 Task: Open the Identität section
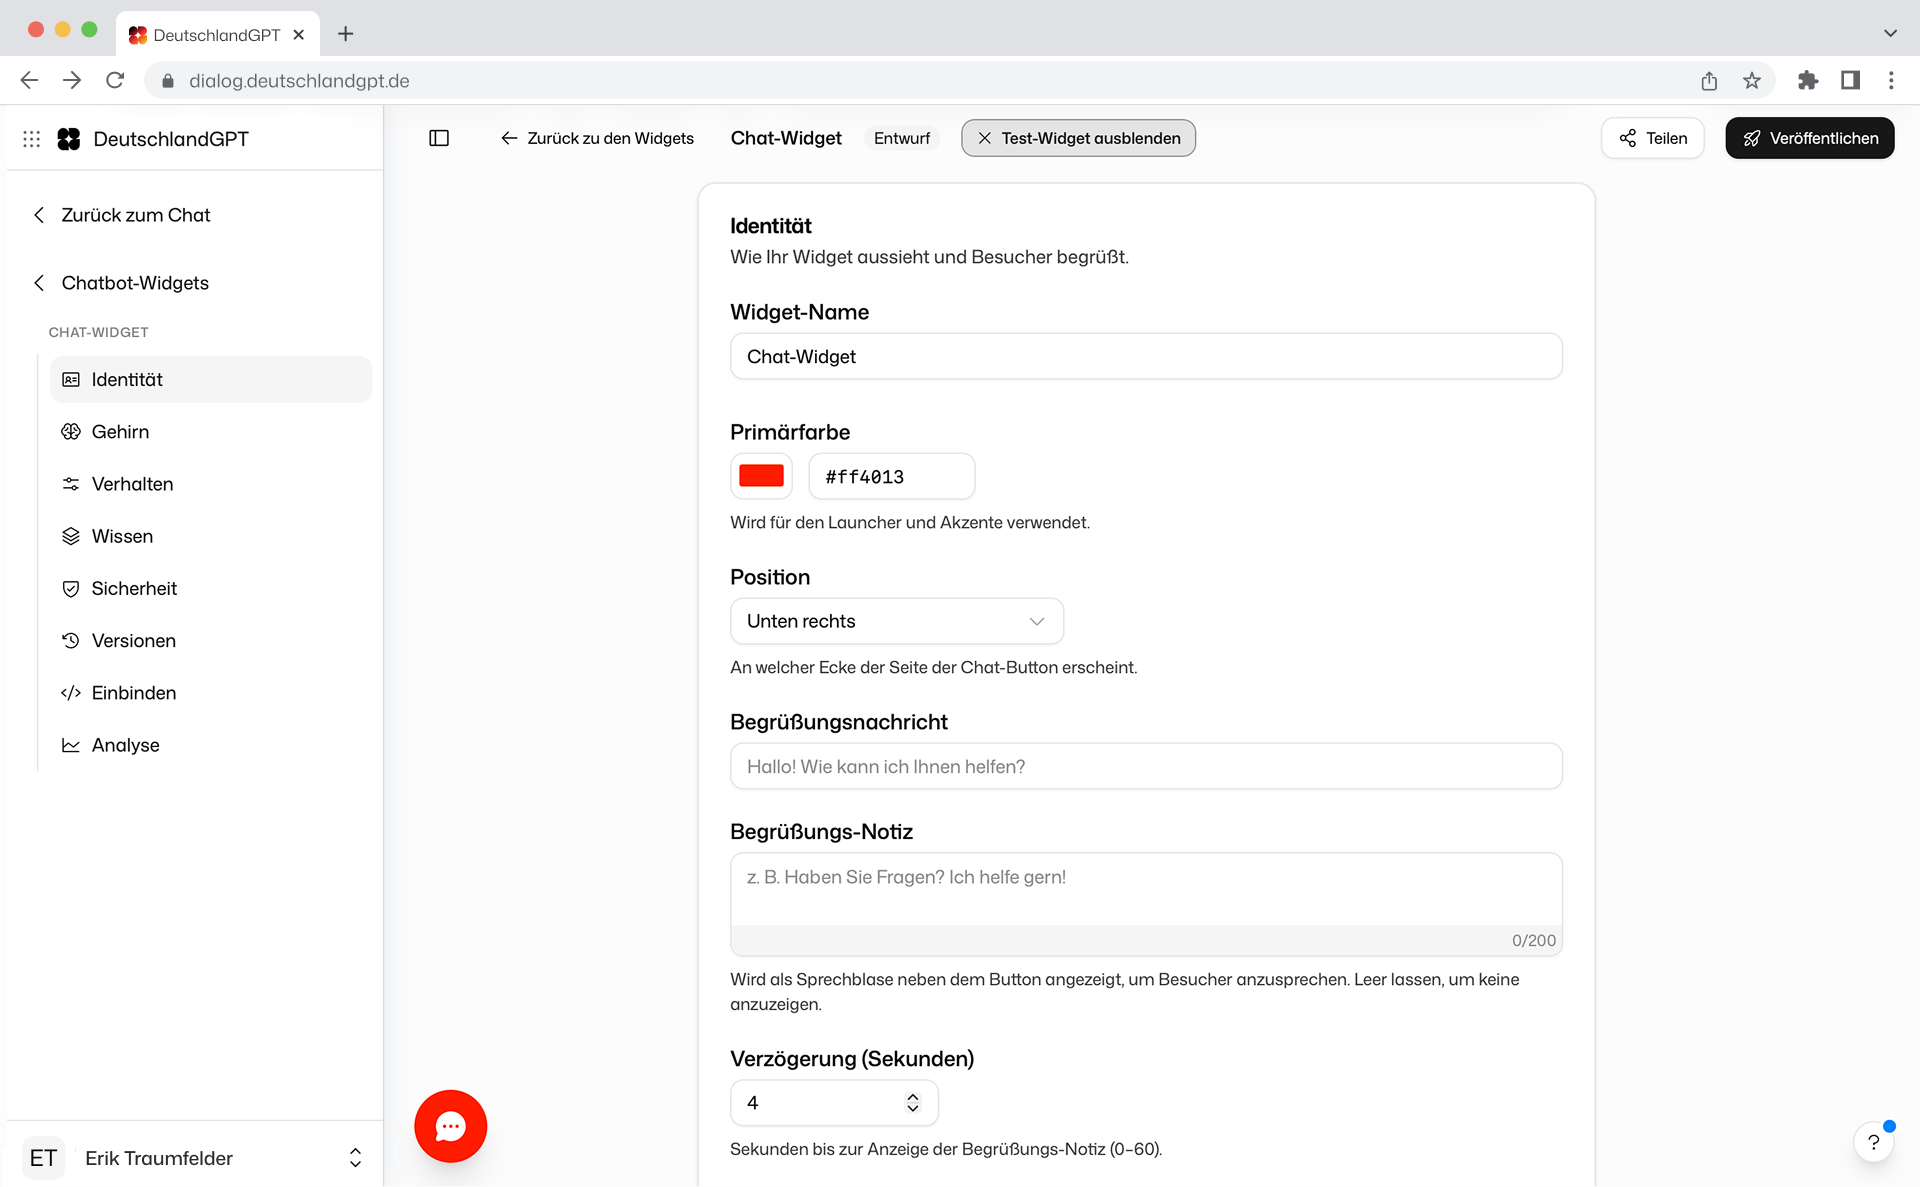point(211,380)
